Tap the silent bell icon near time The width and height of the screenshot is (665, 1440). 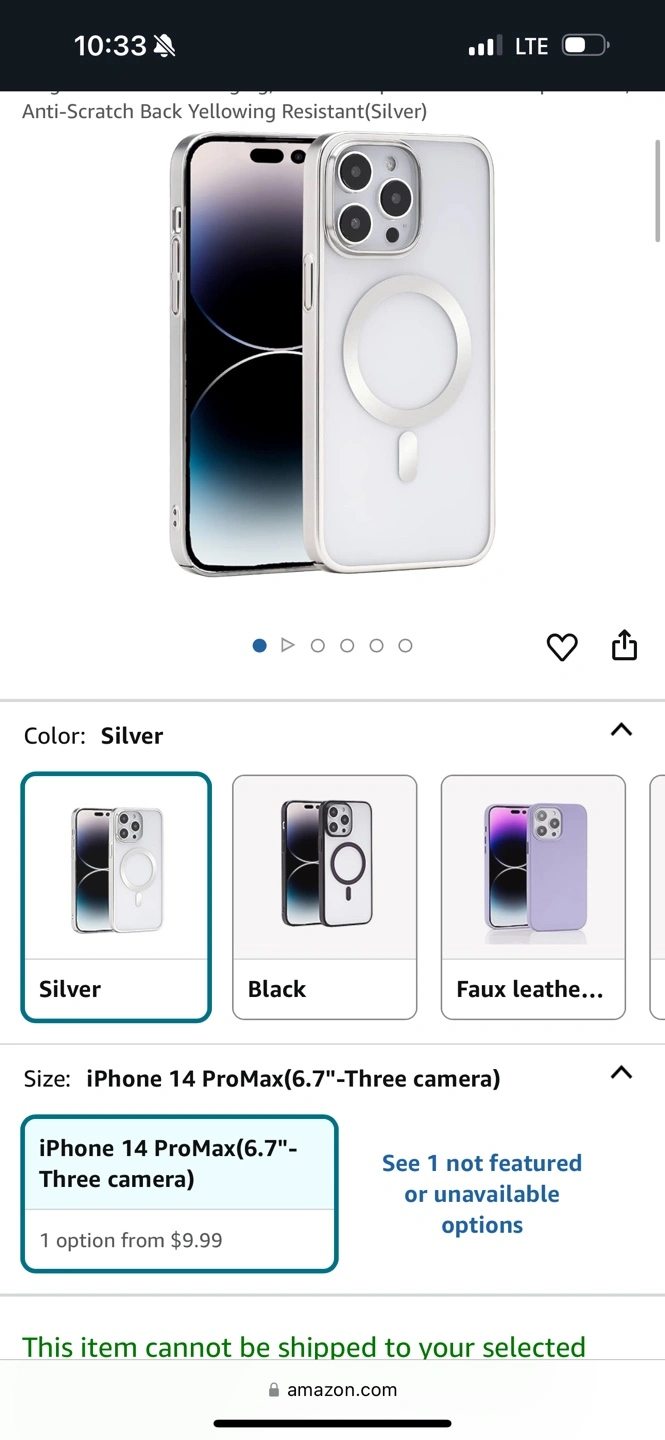click(x=164, y=46)
